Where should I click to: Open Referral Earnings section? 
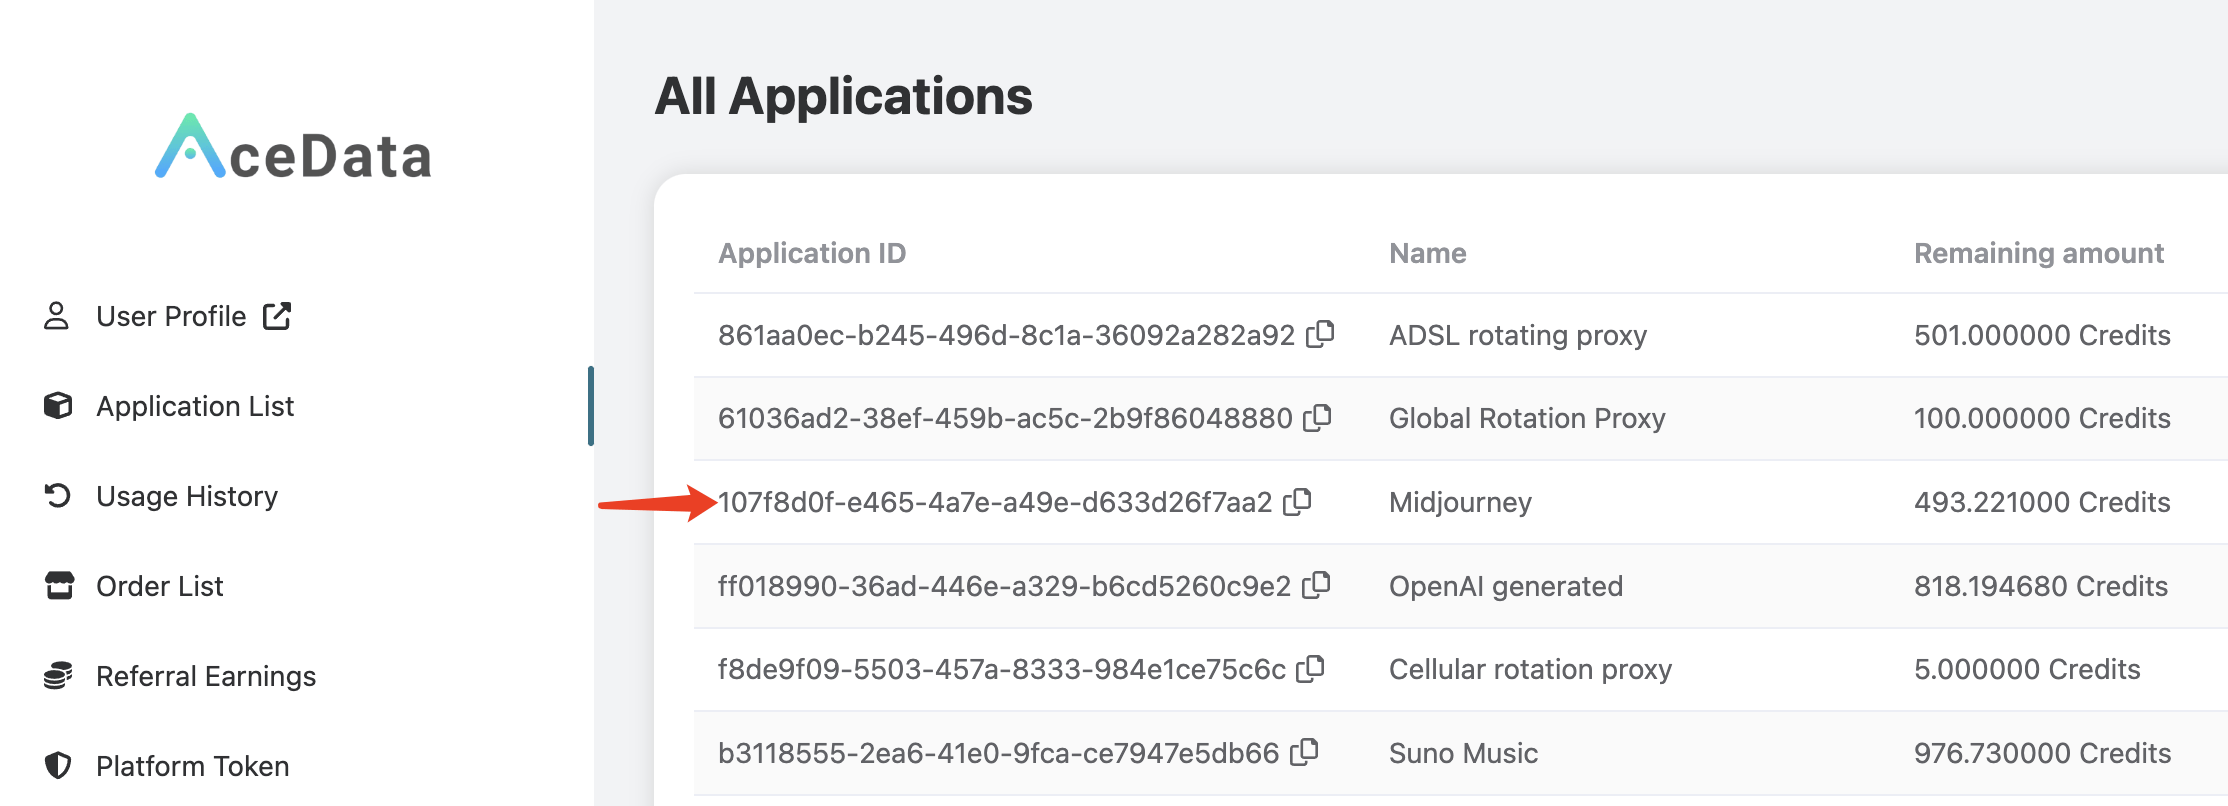(206, 676)
